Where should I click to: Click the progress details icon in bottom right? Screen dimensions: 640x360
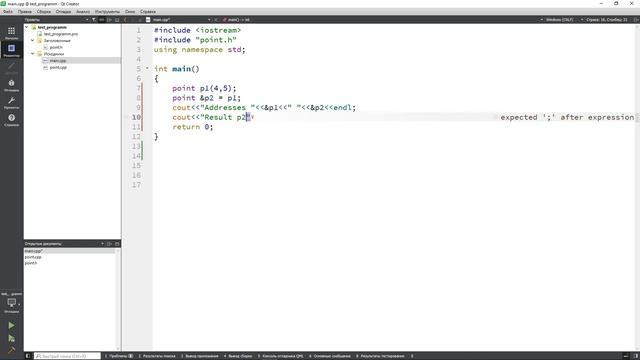pyautogui.click(x=626, y=356)
